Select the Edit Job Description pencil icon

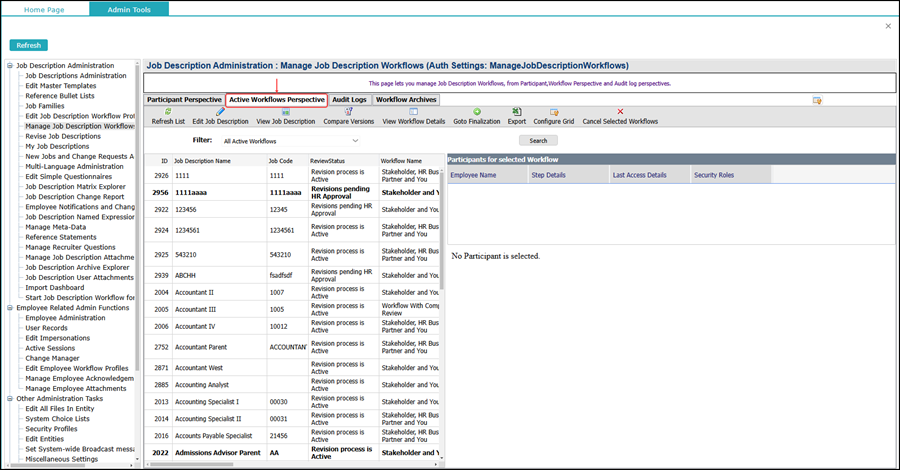tap(220, 112)
